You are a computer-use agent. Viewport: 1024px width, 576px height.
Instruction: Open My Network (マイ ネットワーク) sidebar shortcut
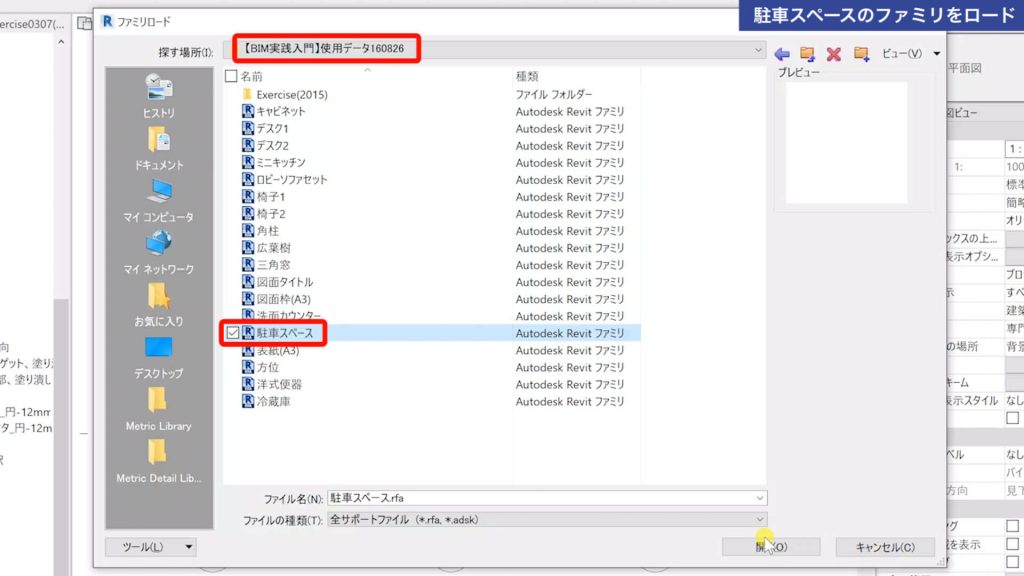158,253
